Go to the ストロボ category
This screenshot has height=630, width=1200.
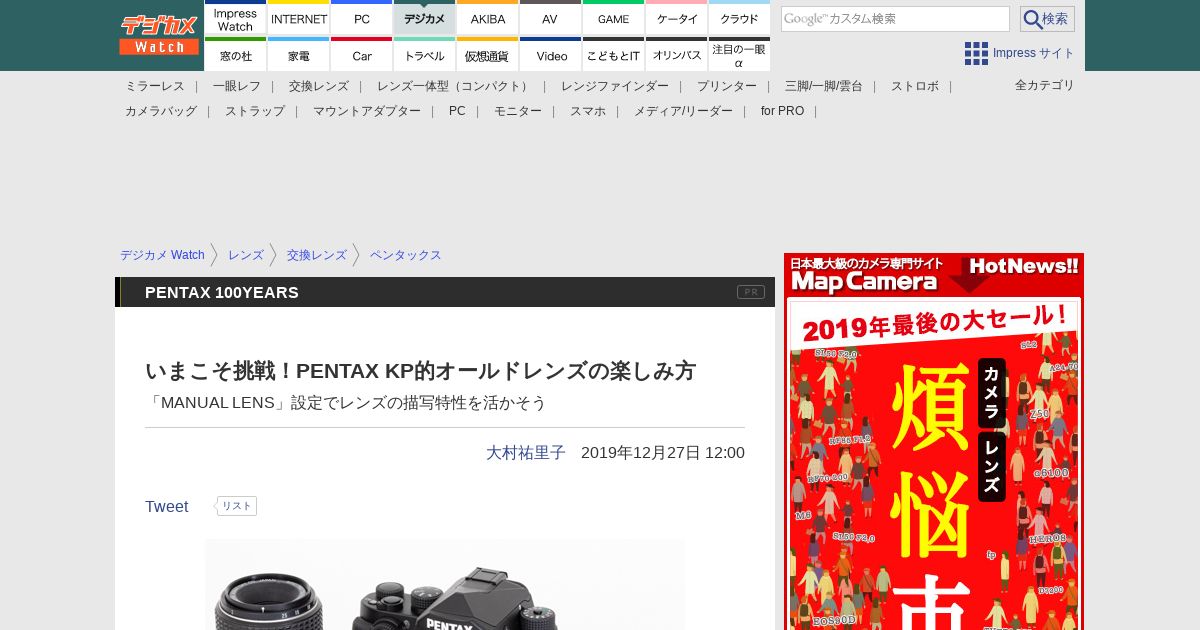pos(915,86)
